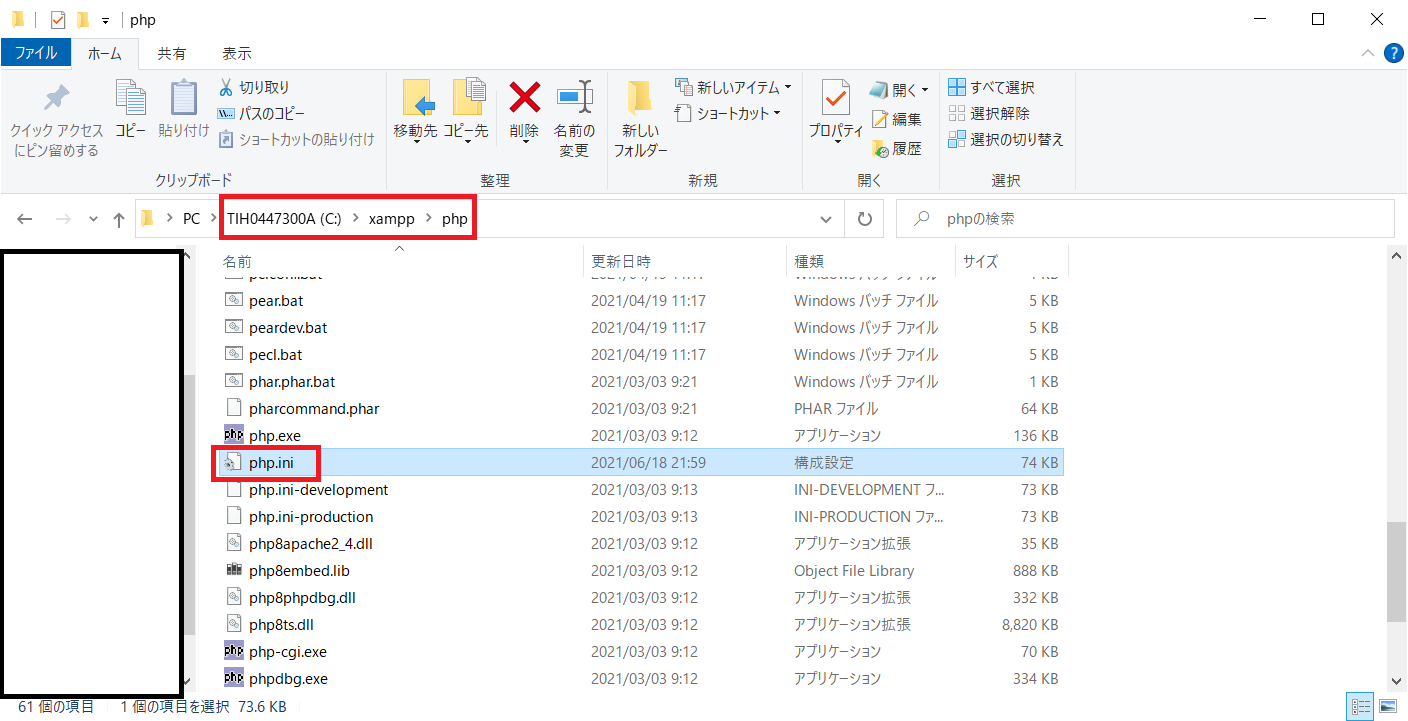This screenshot has width=1408, height=721.
Task: Click the php.exe file icon
Action: 234,435
